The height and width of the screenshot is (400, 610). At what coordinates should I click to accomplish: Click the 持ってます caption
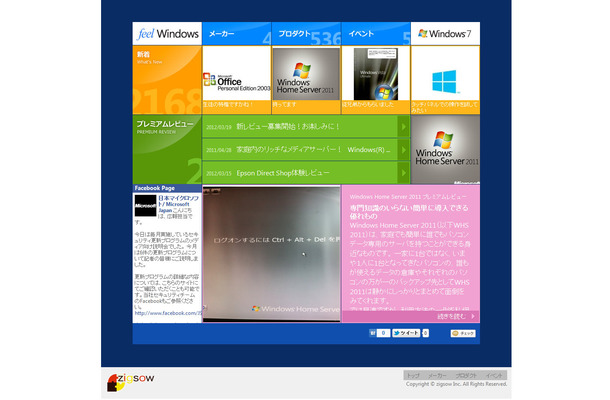[x=284, y=105]
